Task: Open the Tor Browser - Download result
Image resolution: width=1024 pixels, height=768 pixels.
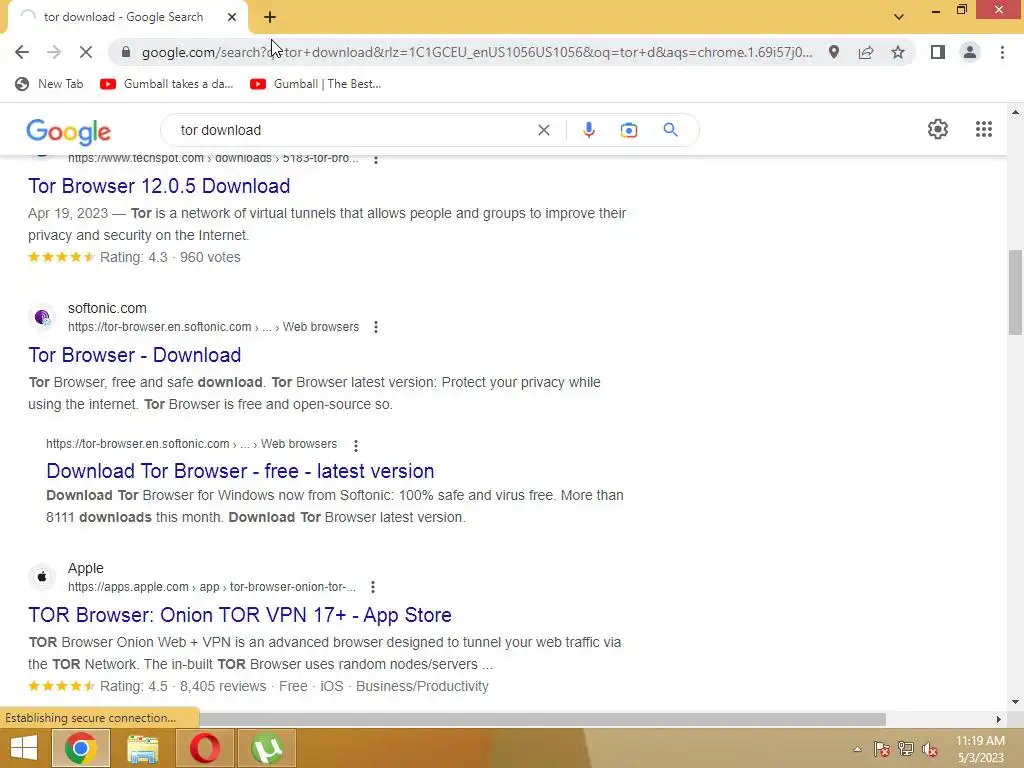Action: click(x=135, y=355)
